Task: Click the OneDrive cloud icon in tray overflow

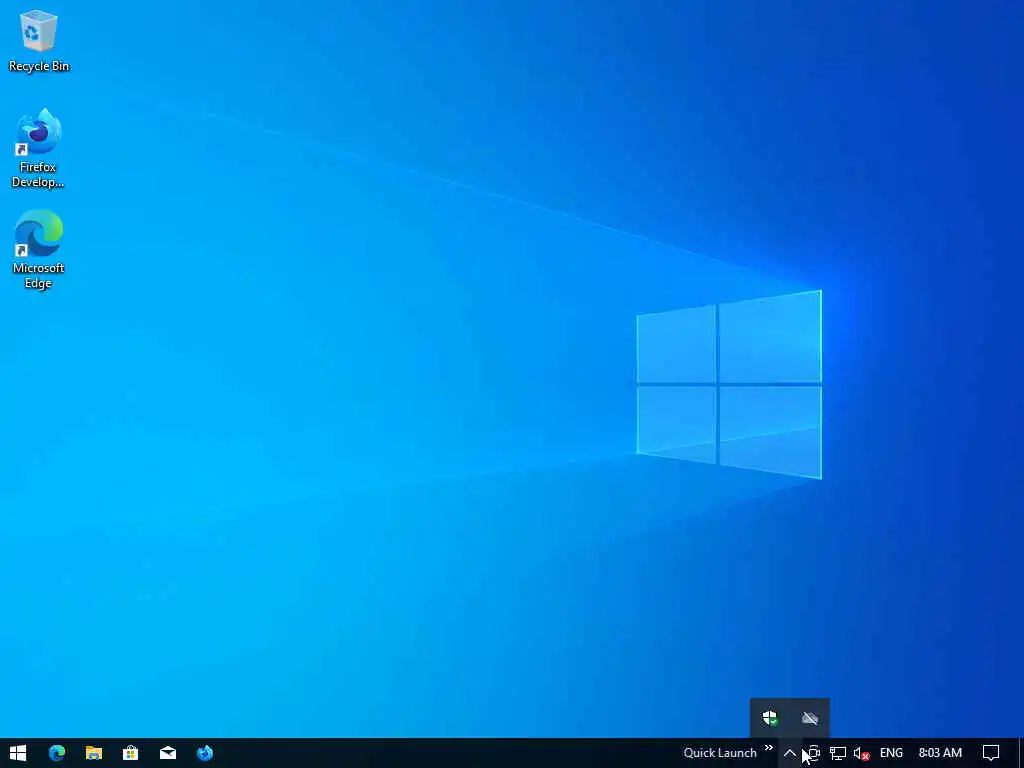Action: [810, 718]
